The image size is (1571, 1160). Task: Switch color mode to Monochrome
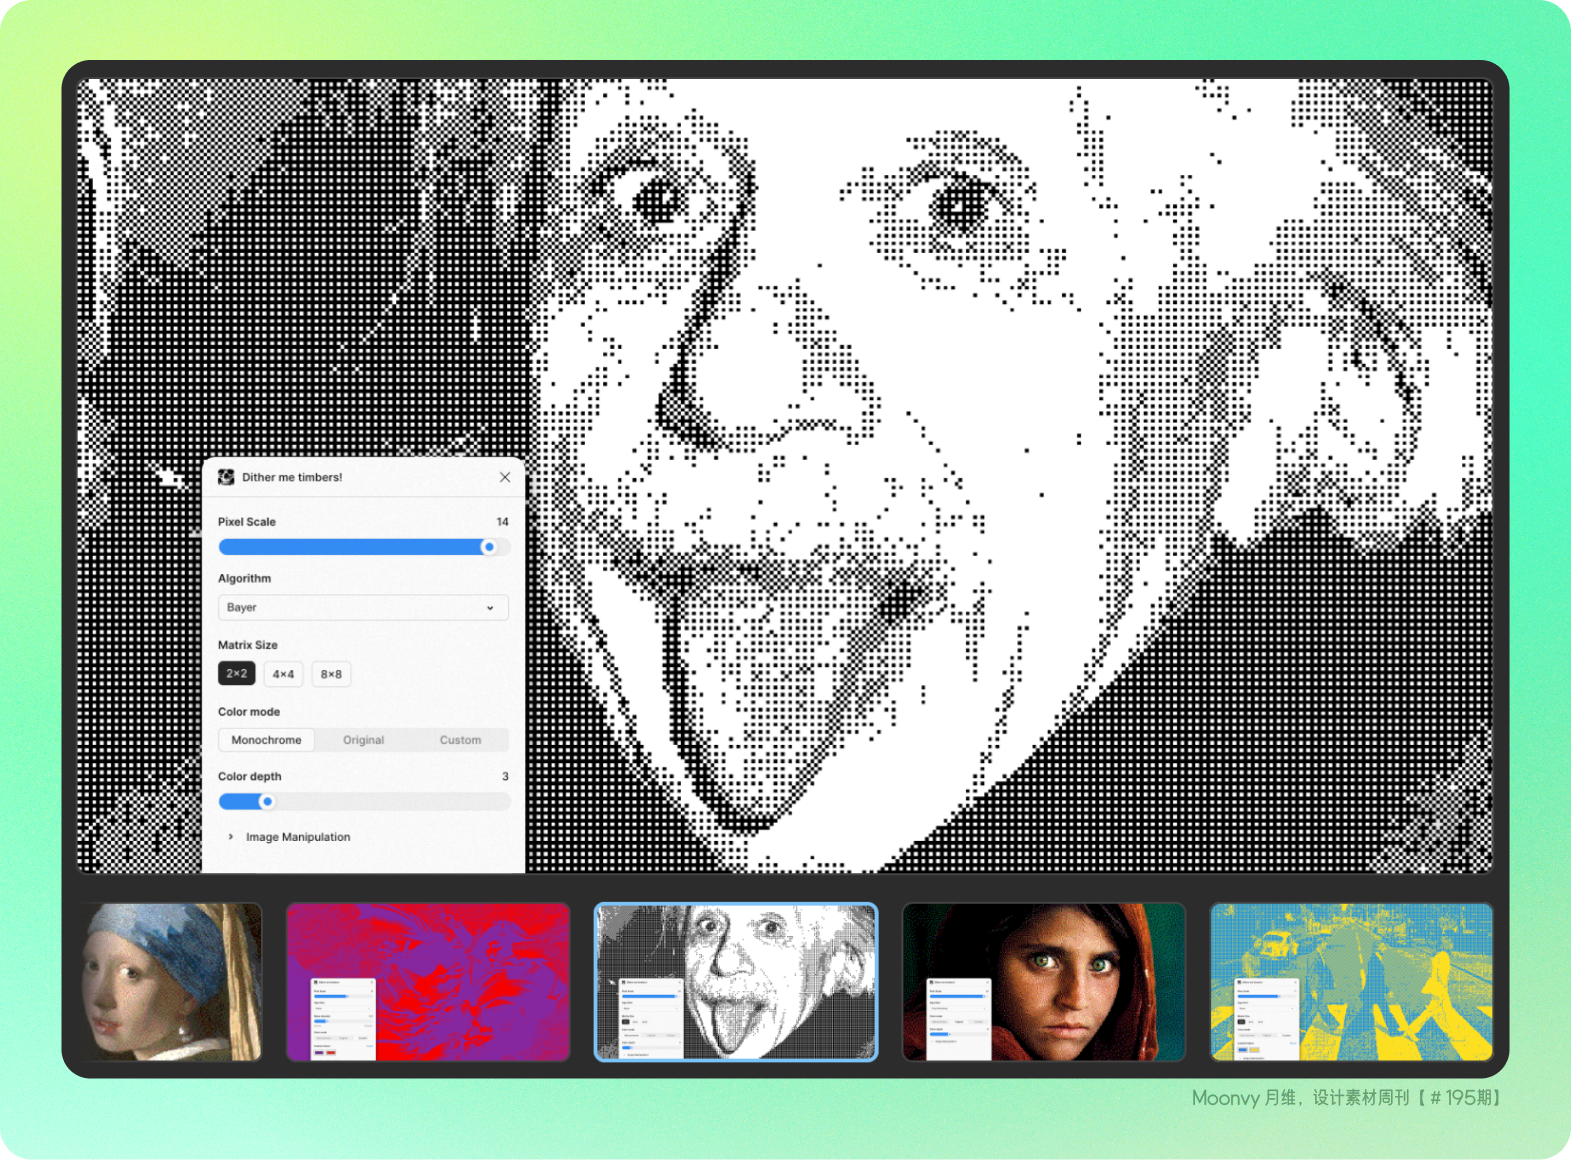click(x=266, y=740)
